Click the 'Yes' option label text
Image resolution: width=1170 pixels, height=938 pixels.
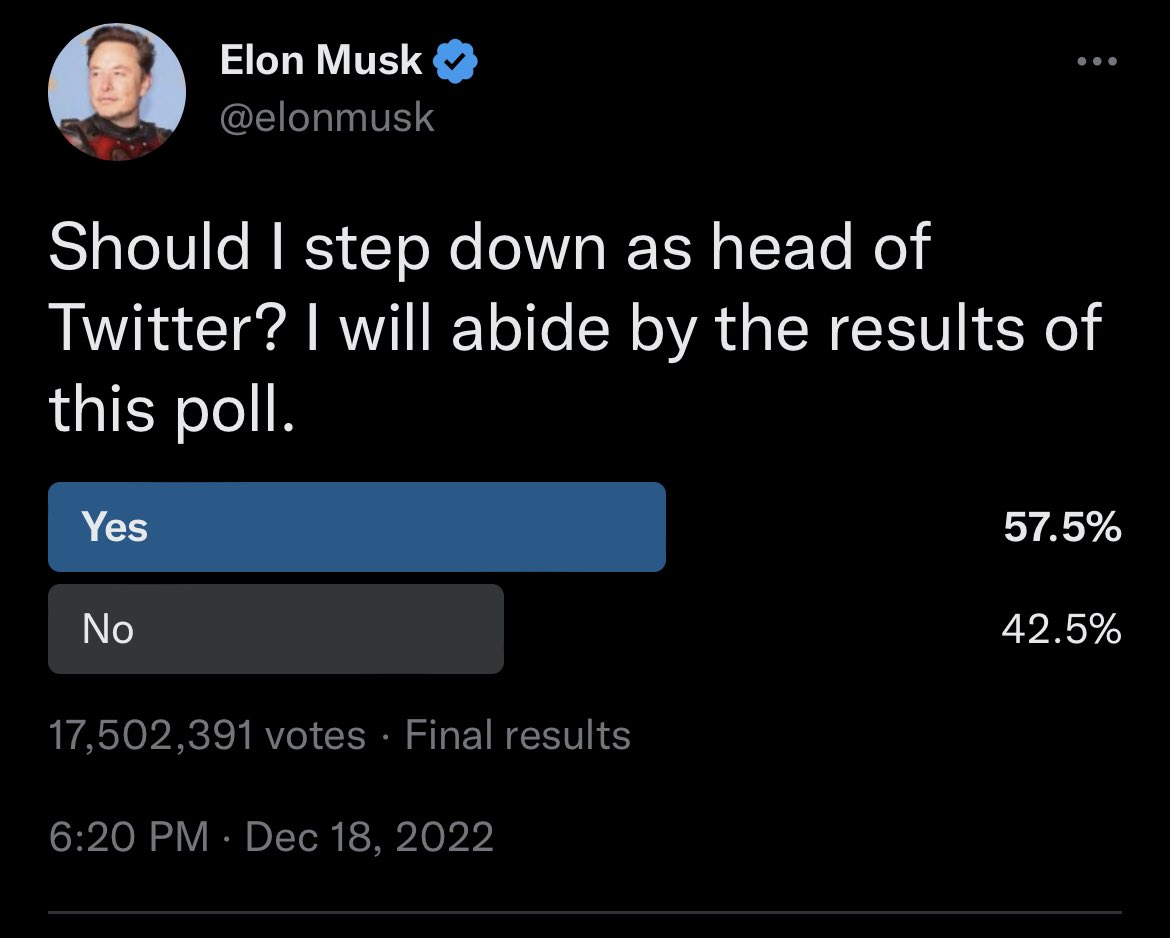pyautogui.click(x=115, y=527)
